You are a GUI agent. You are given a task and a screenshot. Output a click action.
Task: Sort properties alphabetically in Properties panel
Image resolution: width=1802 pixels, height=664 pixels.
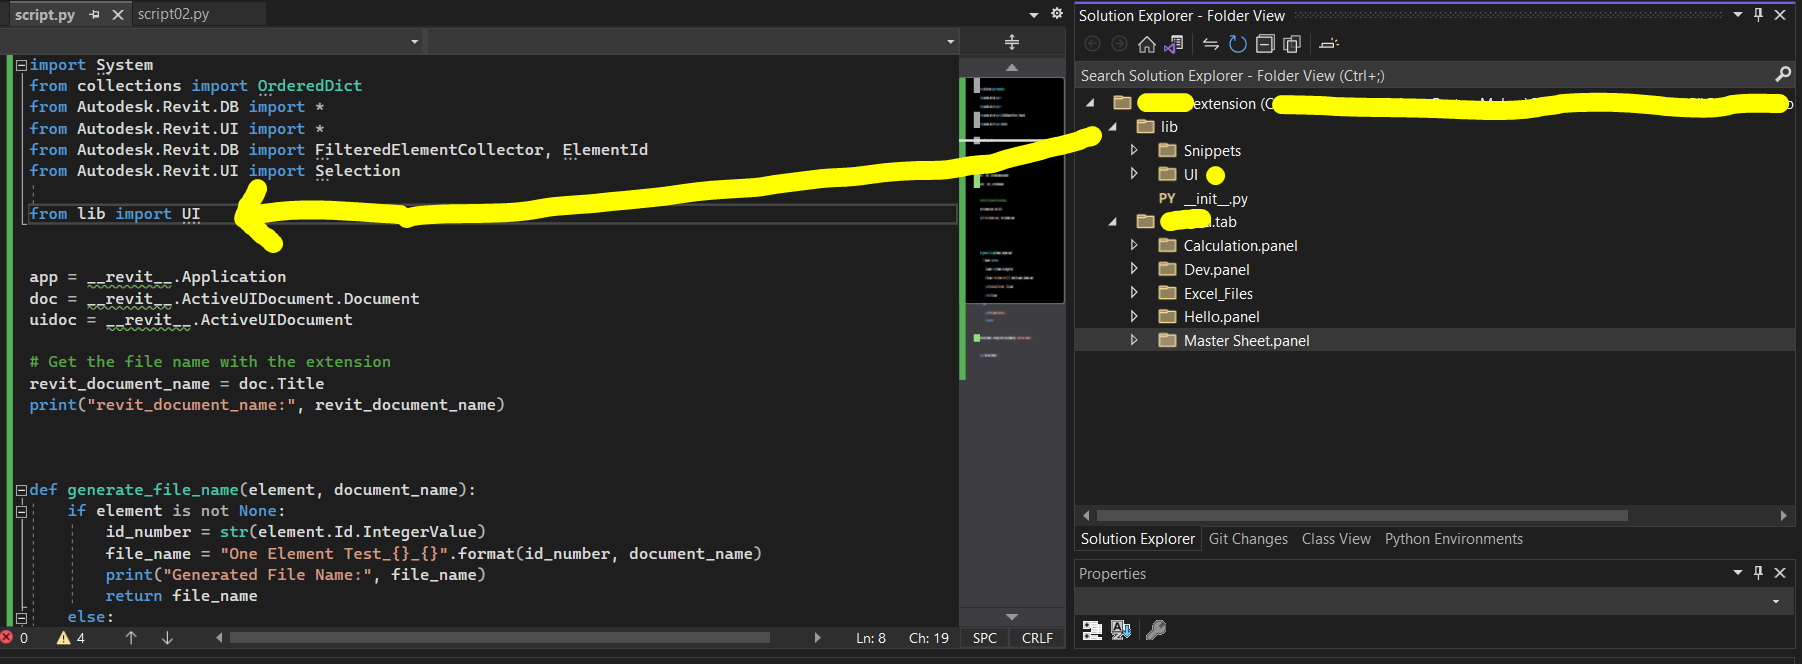[1120, 630]
